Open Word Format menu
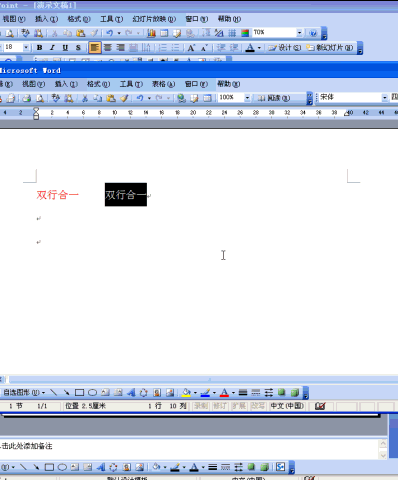The width and height of the screenshot is (398, 480). click(x=98, y=84)
